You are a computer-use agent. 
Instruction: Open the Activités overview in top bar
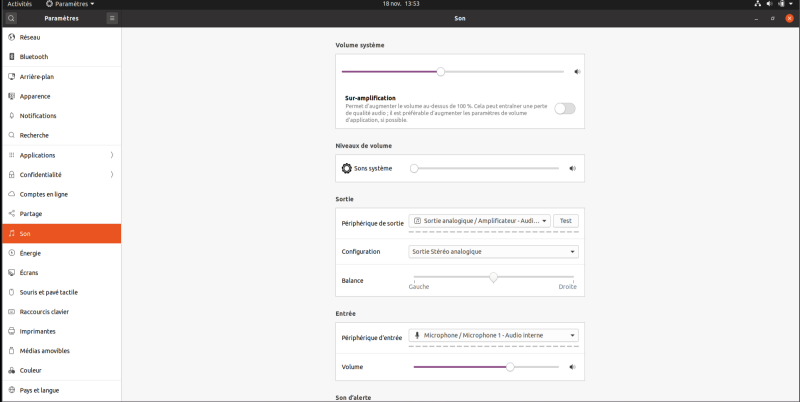coord(19,4)
